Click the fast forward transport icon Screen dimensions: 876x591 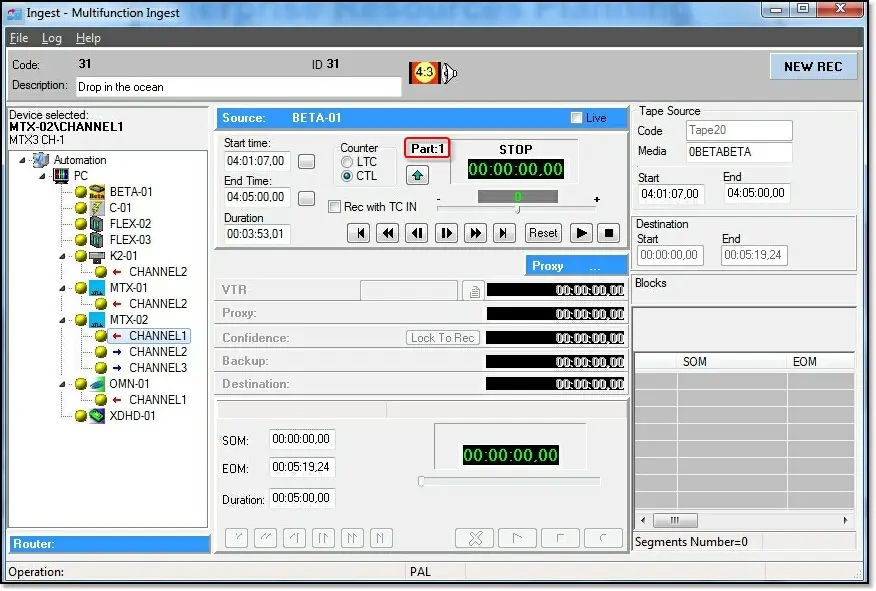(476, 233)
